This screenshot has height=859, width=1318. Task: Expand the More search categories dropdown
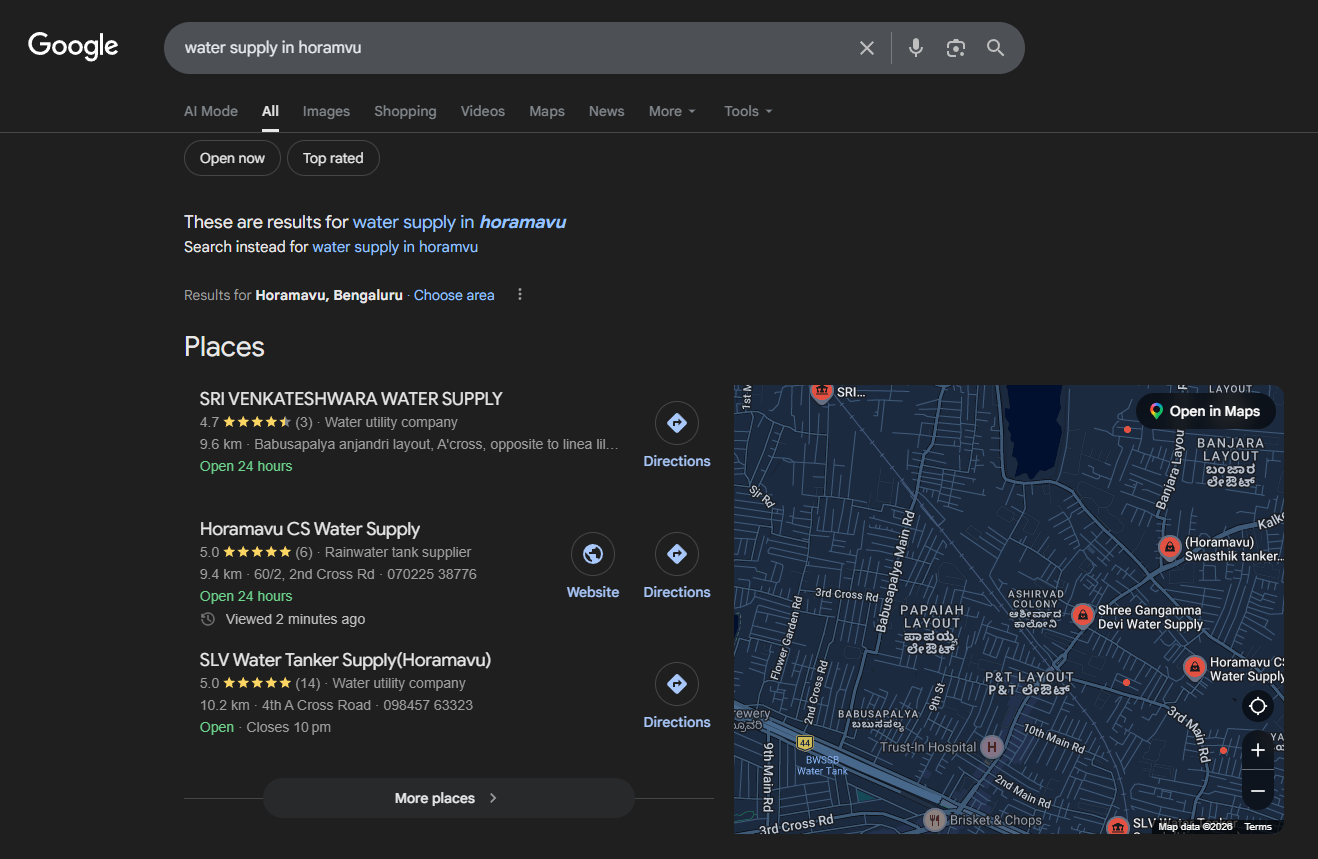pos(672,111)
